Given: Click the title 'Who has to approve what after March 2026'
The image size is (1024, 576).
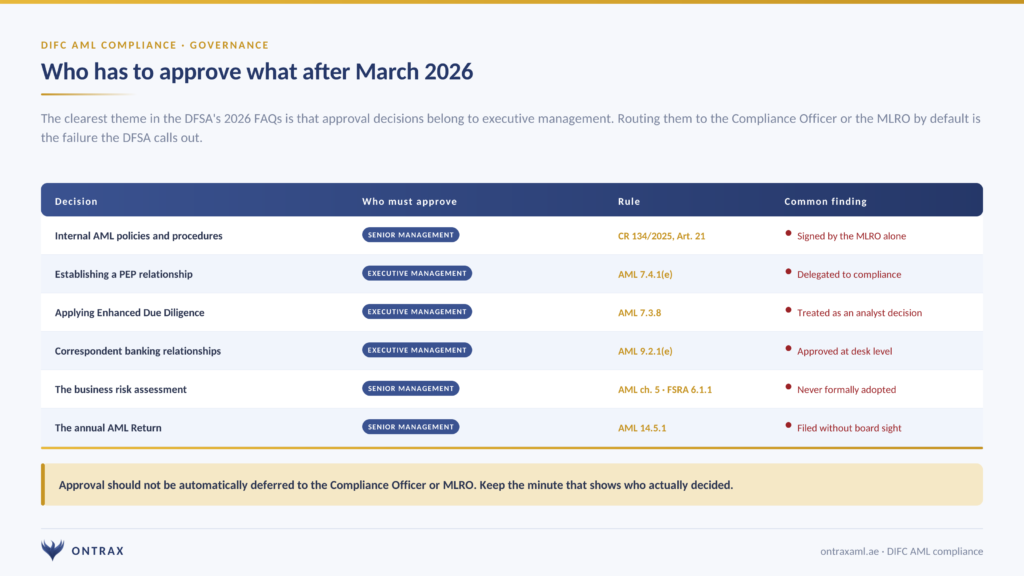Looking at the screenshot, I should pyautogui.click(x=257, y=71).
